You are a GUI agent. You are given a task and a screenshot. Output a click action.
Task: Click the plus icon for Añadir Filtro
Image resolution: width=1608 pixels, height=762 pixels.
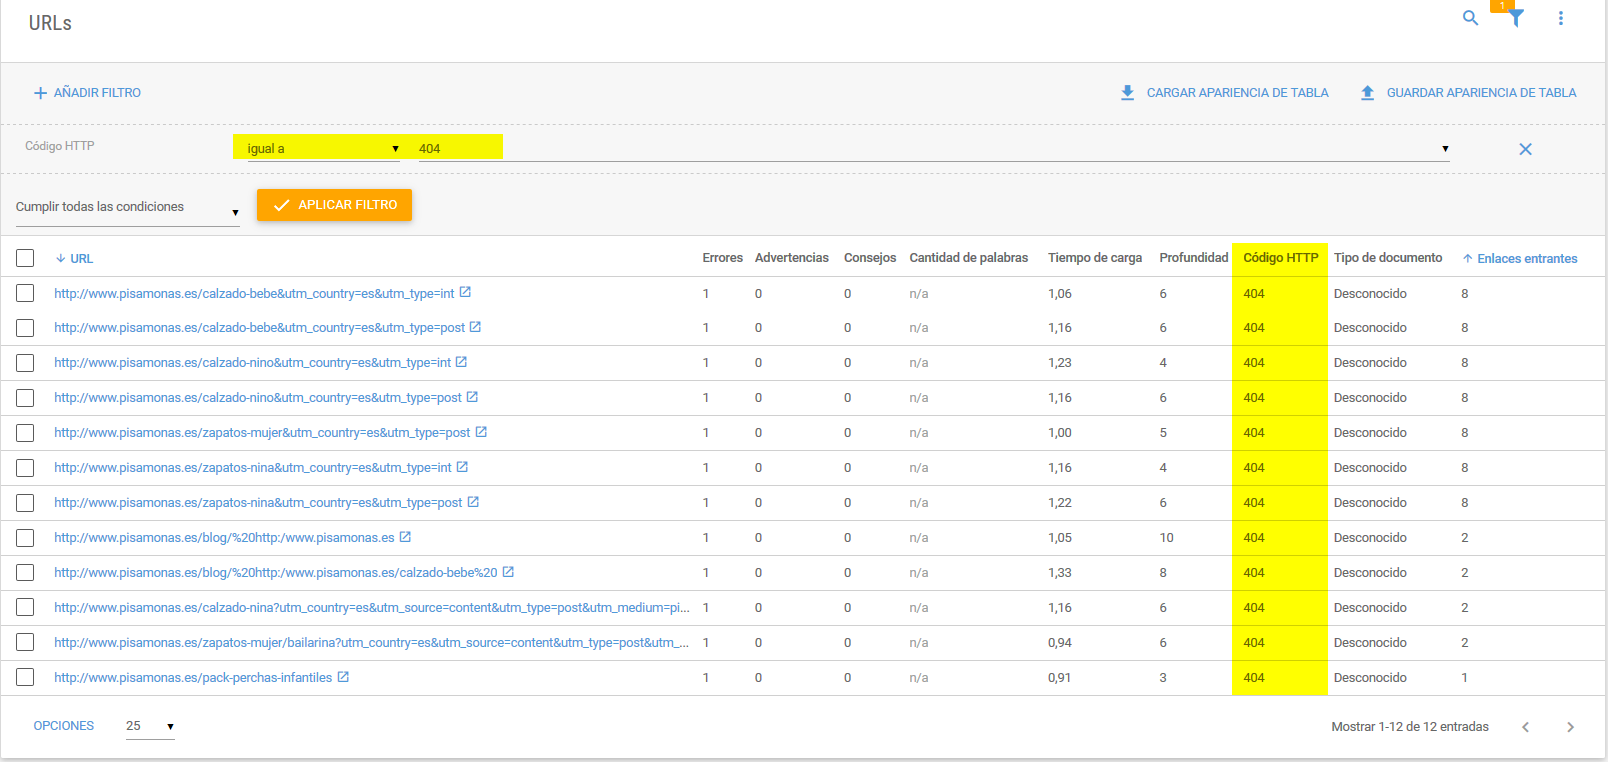[40, 93]
